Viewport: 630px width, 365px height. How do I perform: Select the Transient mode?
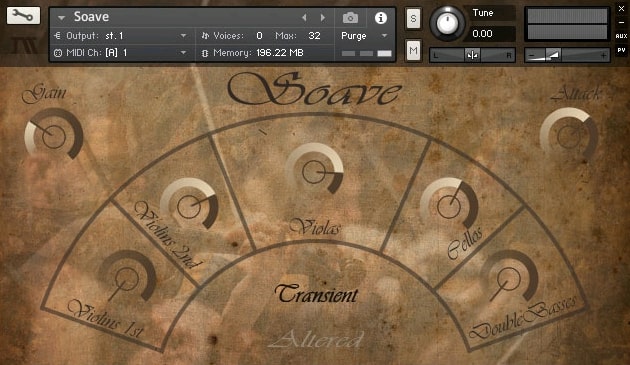[x=317, y=294]
